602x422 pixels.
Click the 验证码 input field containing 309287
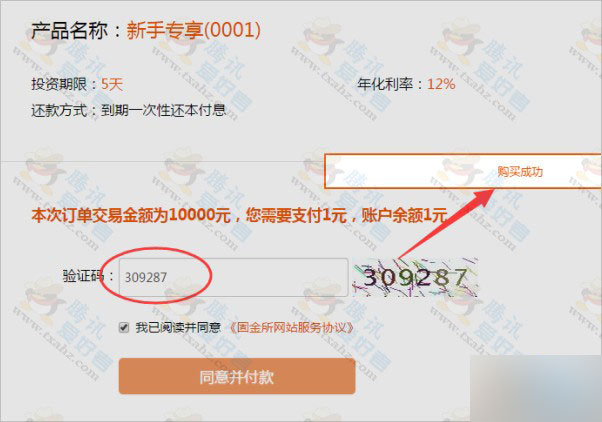233,277
